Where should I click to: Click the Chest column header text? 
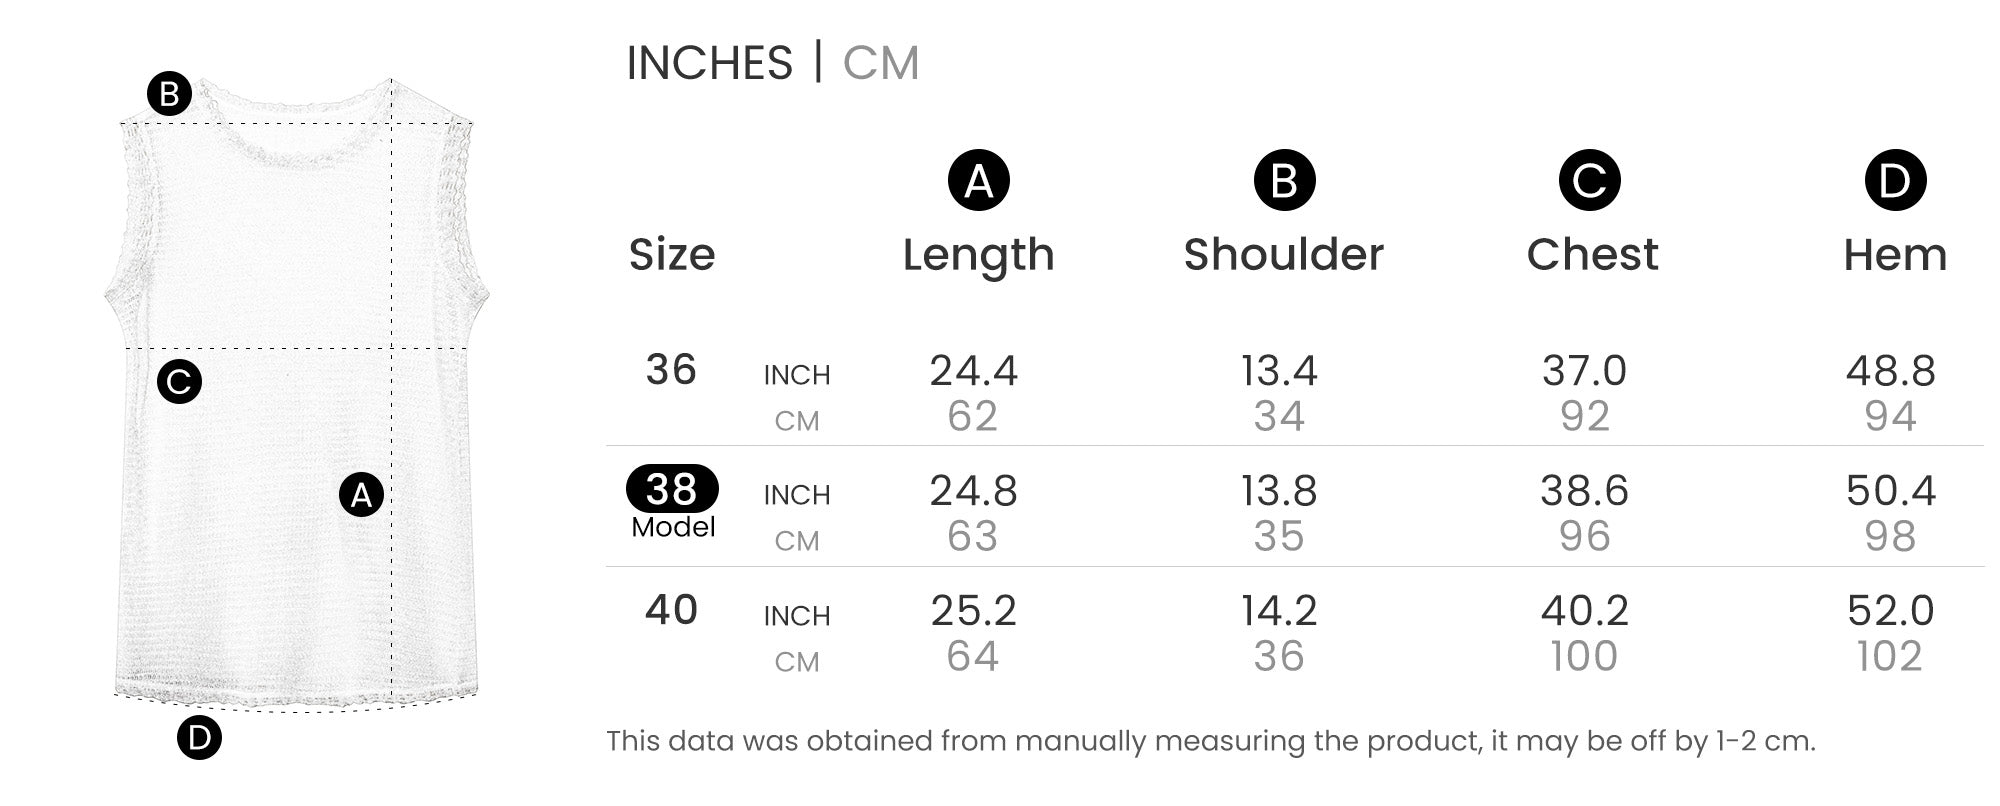(1592, 255)
